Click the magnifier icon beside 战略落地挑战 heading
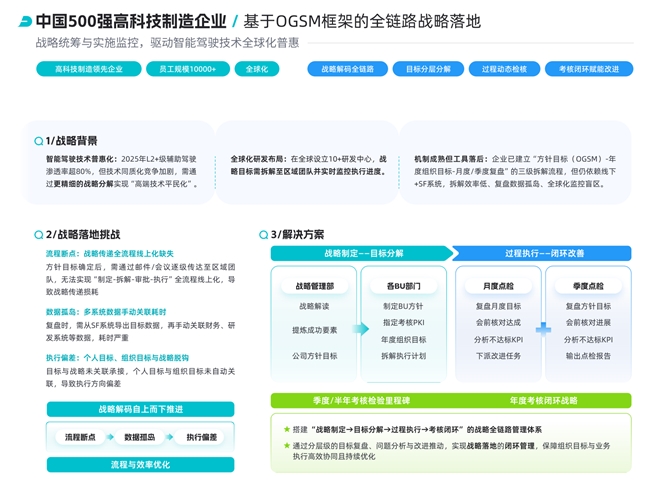650x492 pixels. pyautogui.click(x=38, y=234)
